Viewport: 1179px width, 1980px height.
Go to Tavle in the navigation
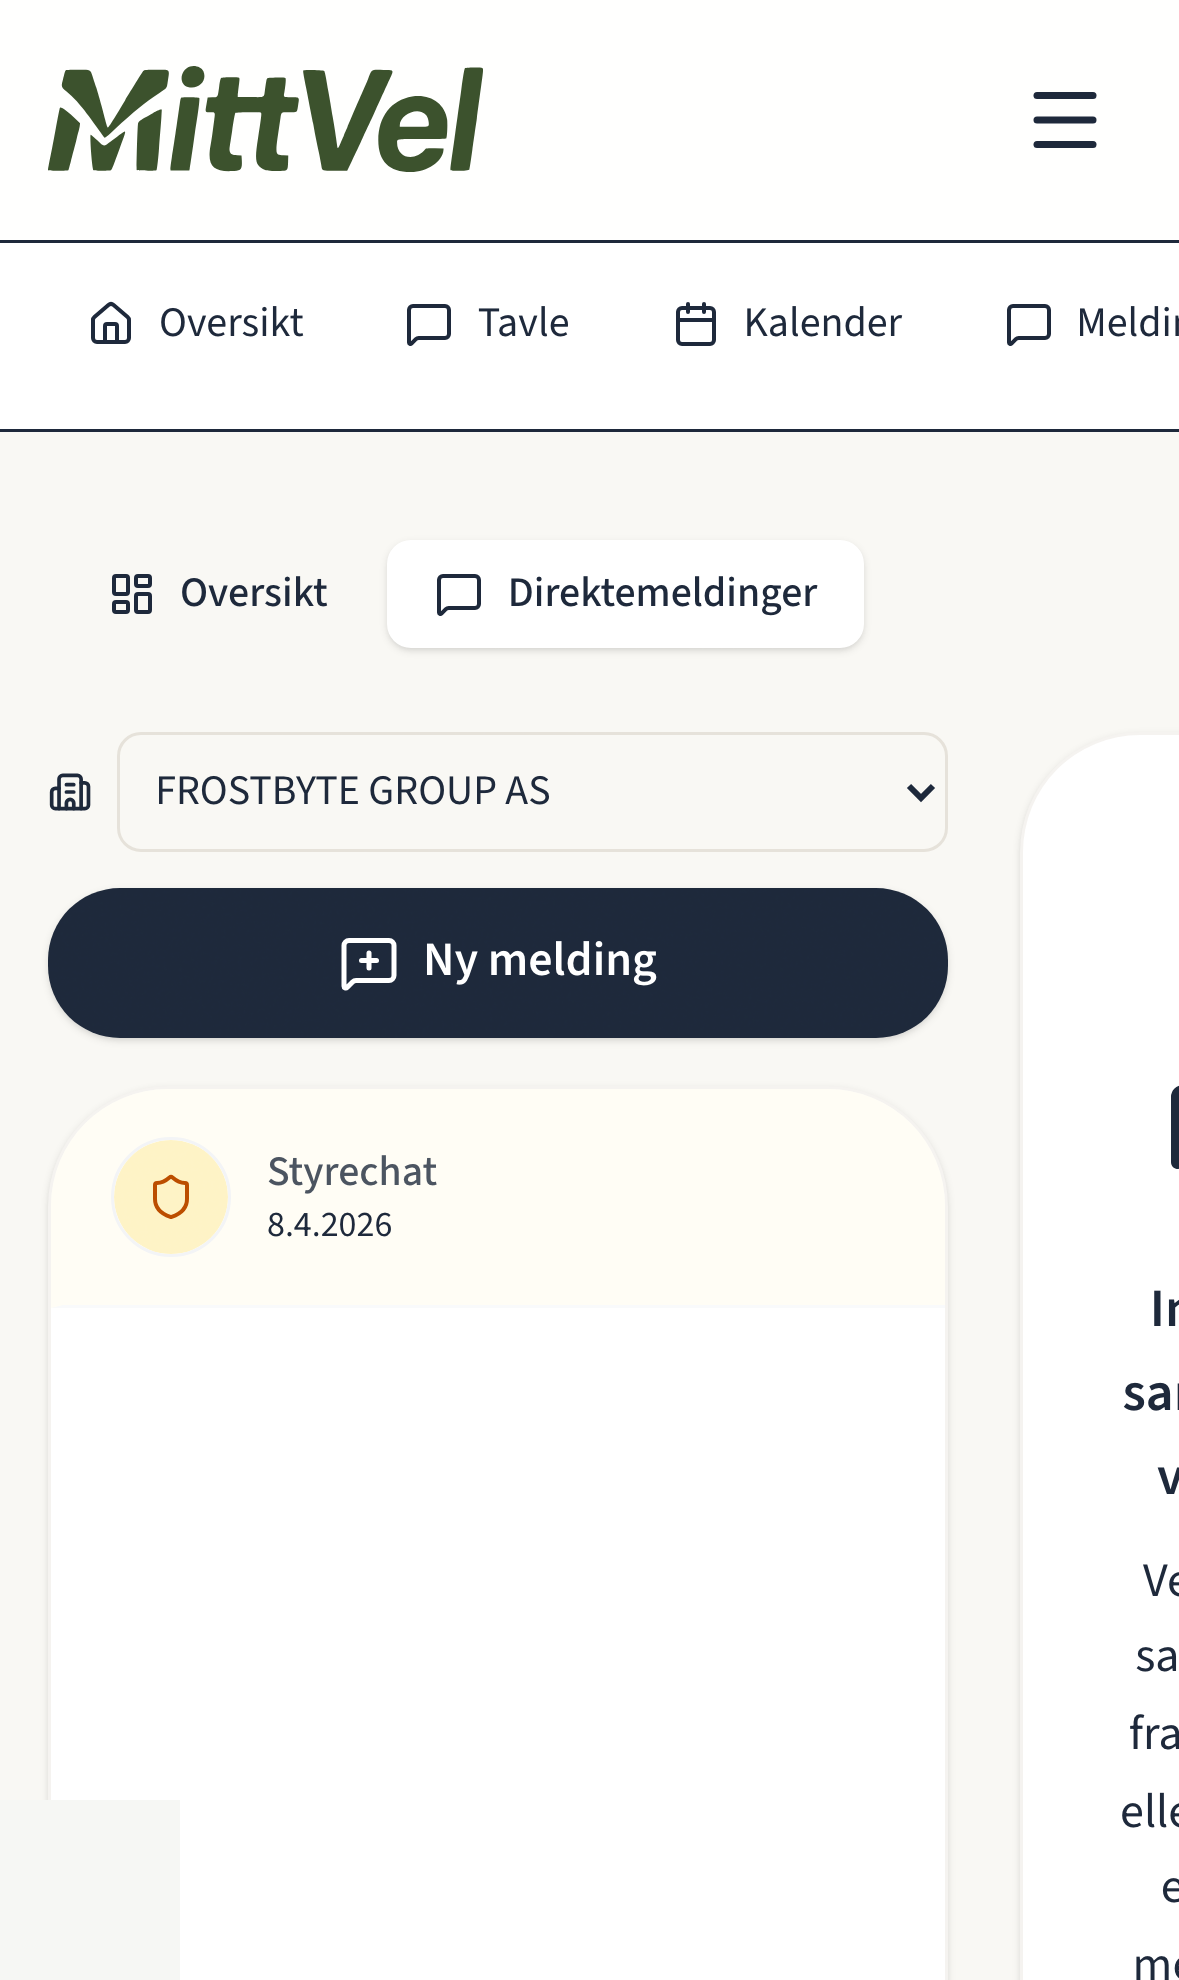(523, 323)
